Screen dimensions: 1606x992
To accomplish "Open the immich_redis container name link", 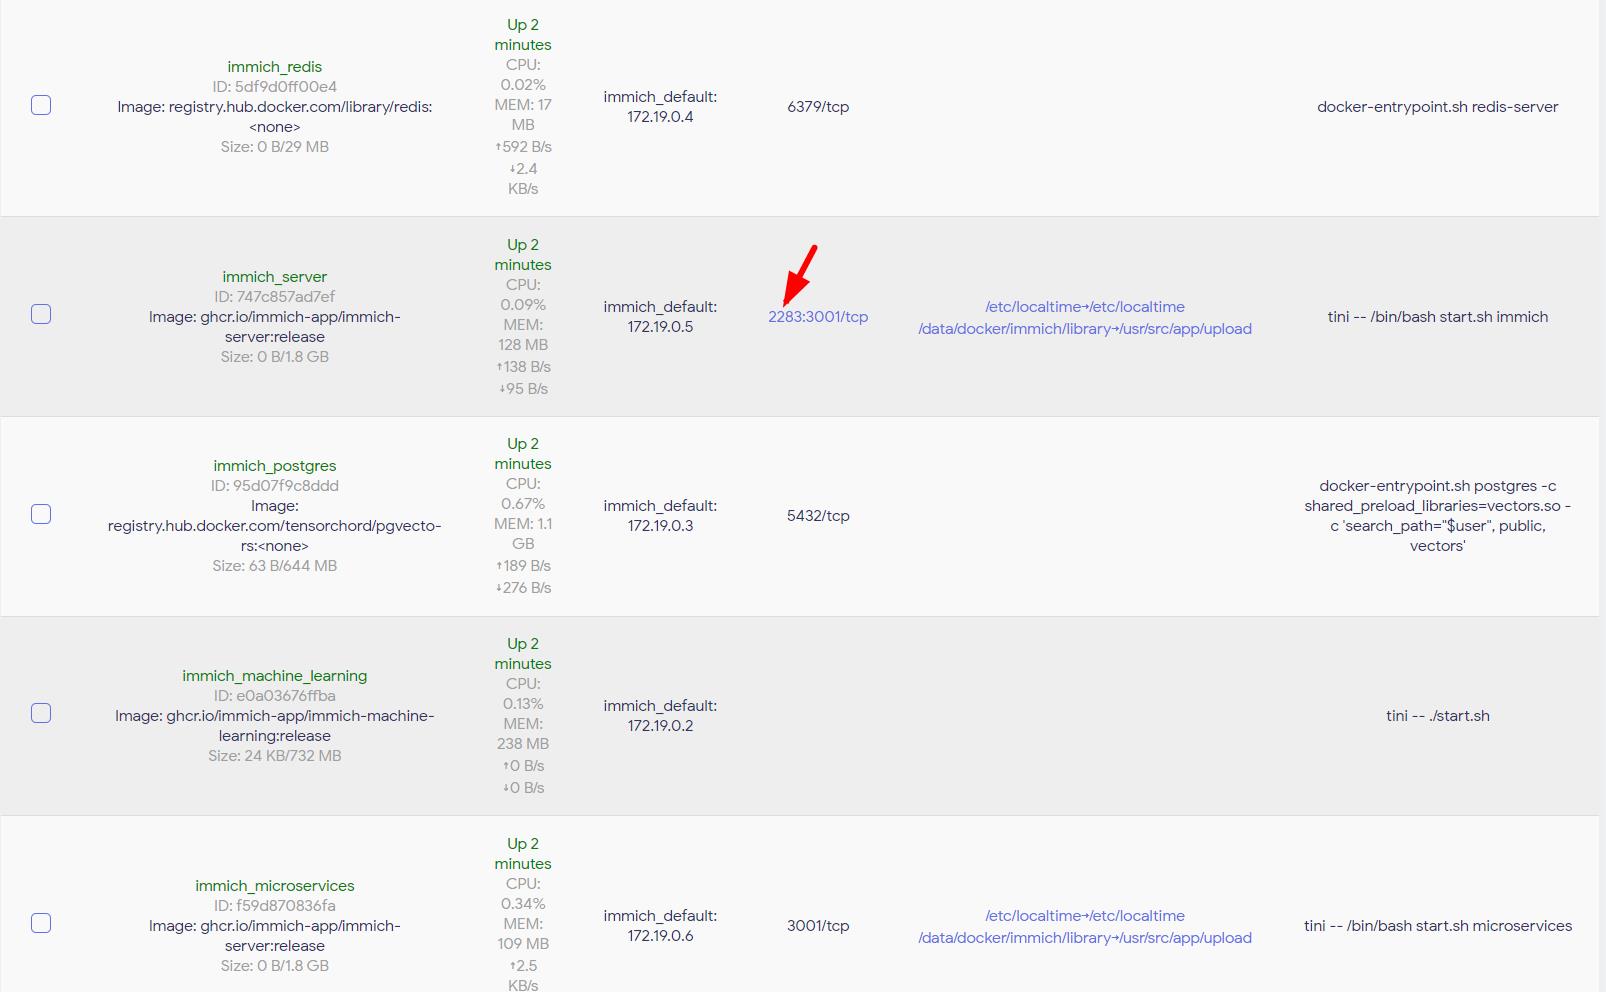I will (275, 67).
